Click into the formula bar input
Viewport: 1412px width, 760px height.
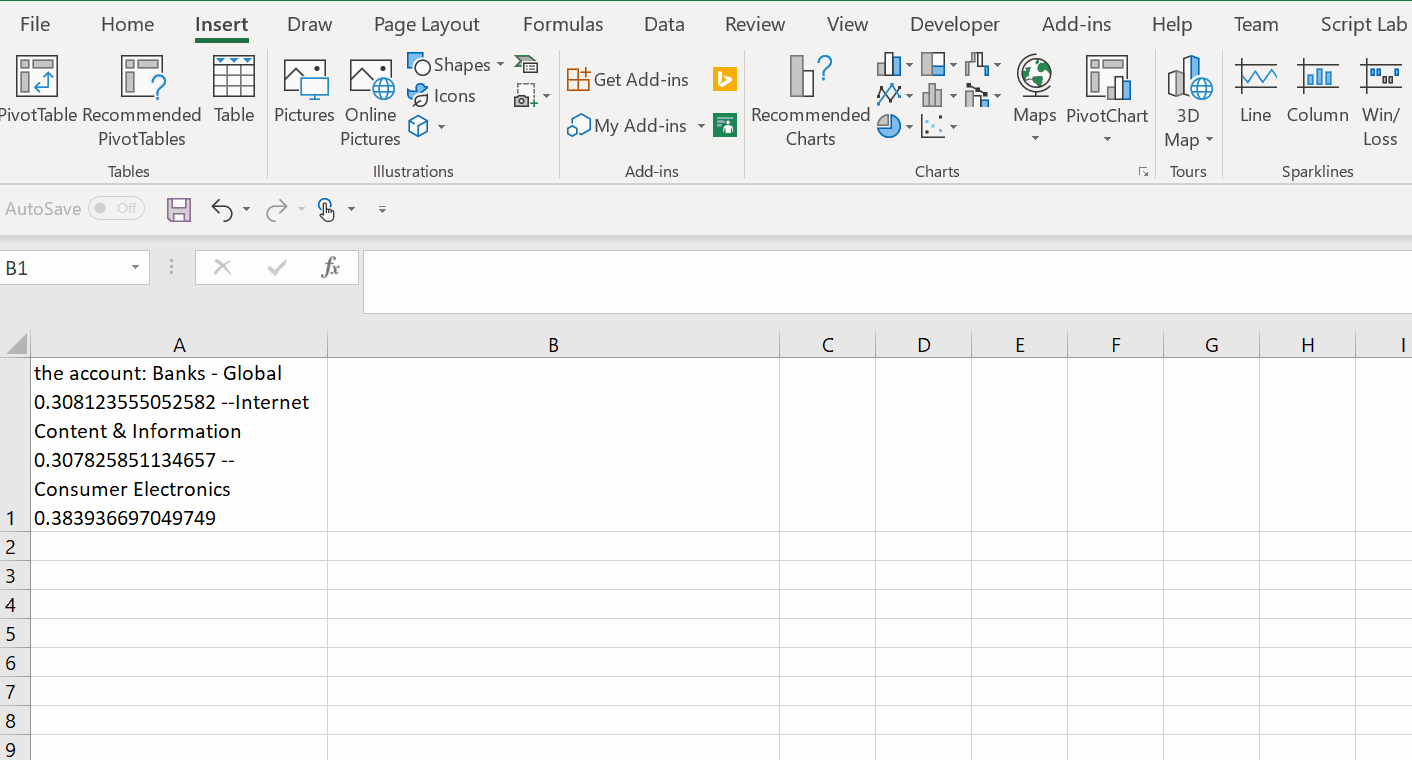[x=880, y=280]
